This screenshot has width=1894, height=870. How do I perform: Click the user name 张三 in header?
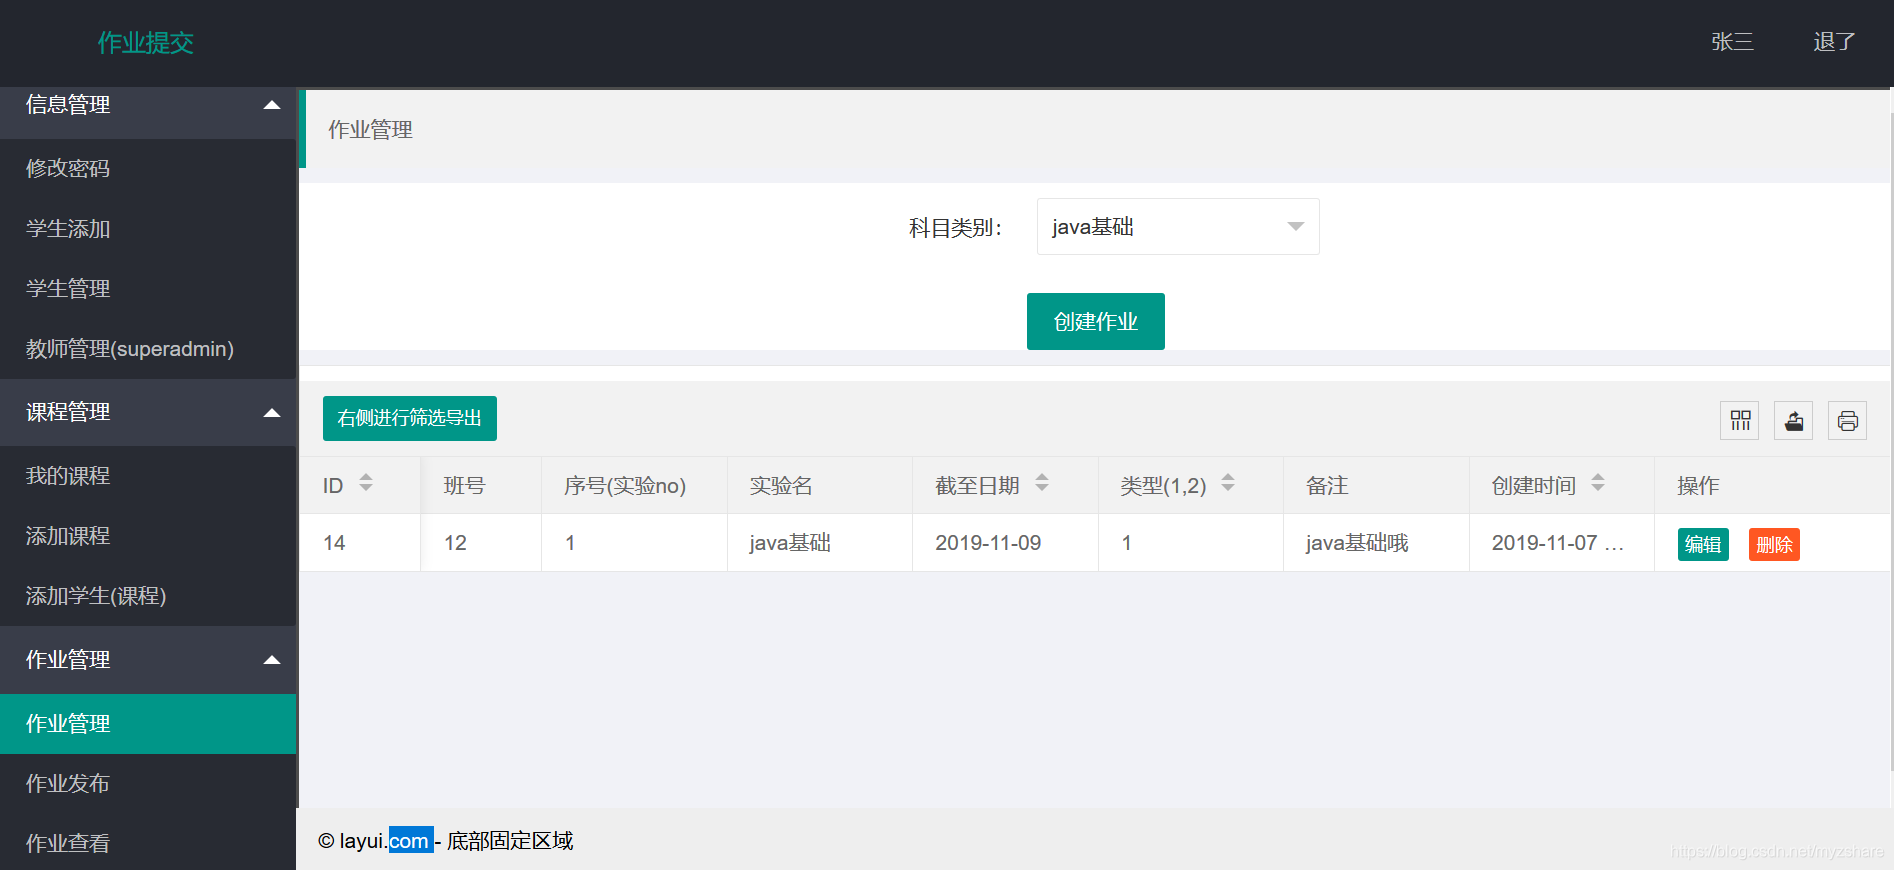pos(1732,42)
